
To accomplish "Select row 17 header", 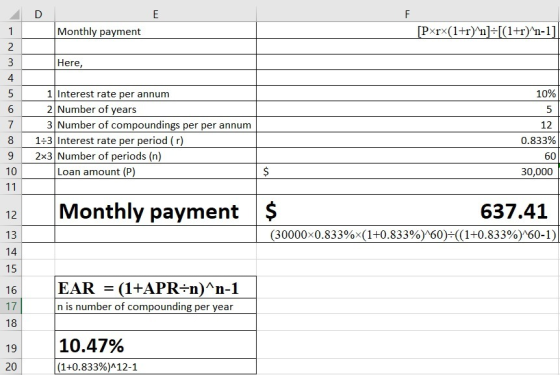I will tap(11, 306).
